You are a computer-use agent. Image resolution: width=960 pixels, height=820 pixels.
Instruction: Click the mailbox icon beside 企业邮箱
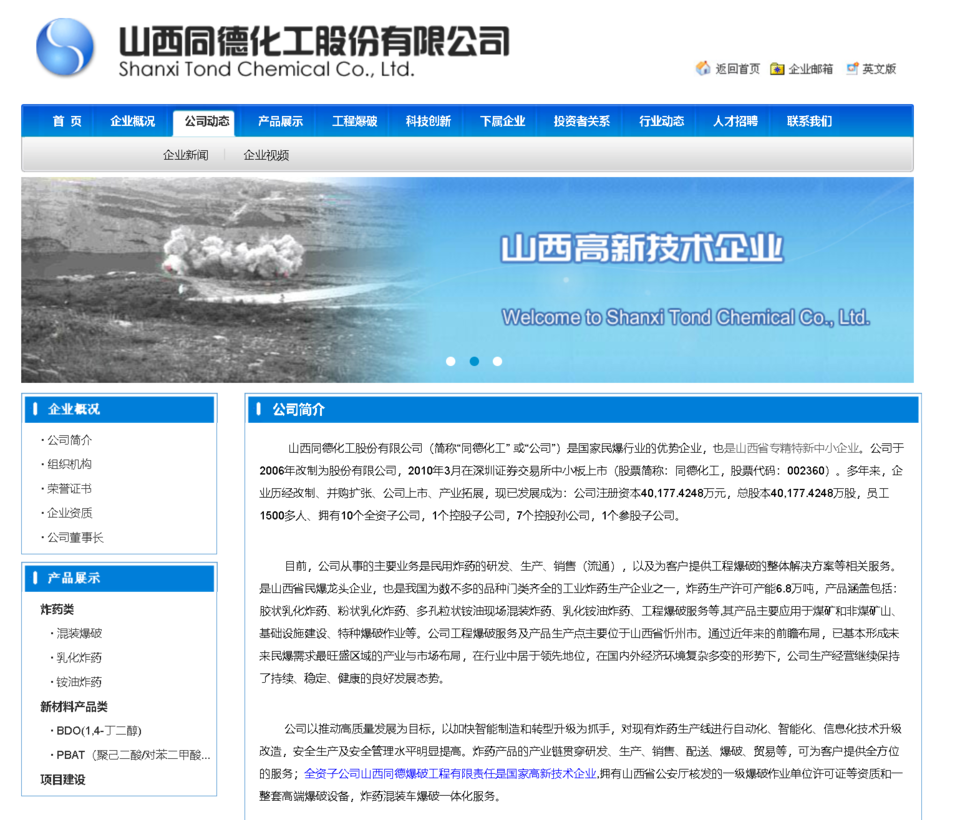[777, 69]
